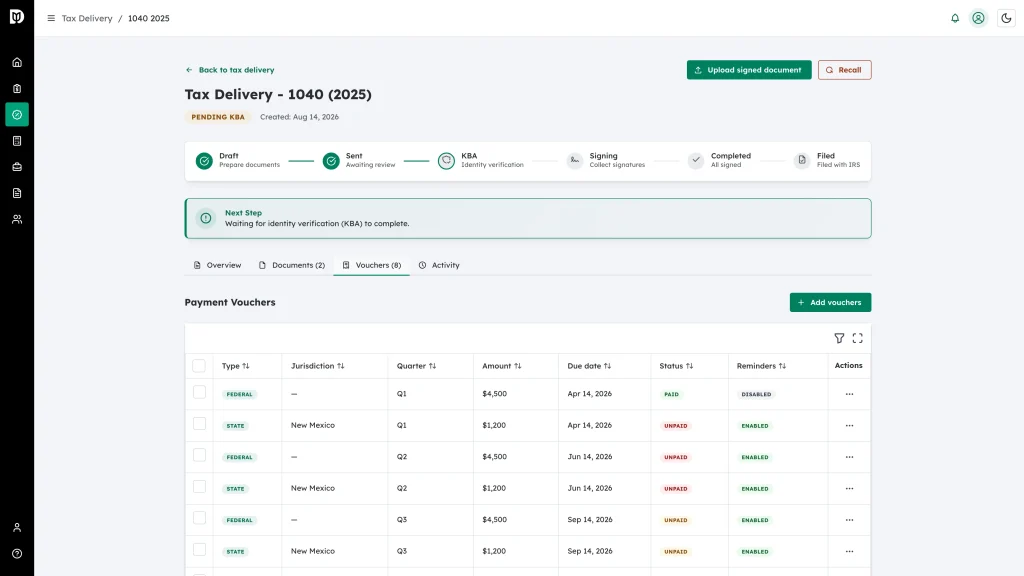The image size is (1024, 576).
Task: Open the account avatar icon
Action: point(978,18)
